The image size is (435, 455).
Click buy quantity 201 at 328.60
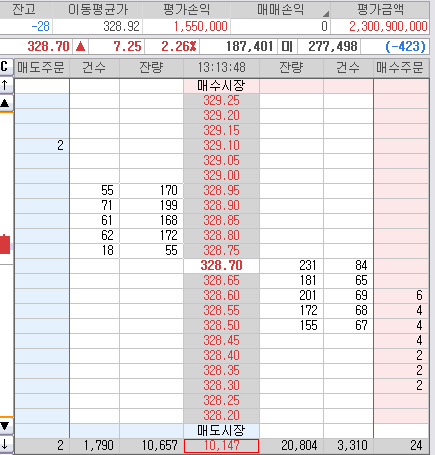[x=291, y=296]
